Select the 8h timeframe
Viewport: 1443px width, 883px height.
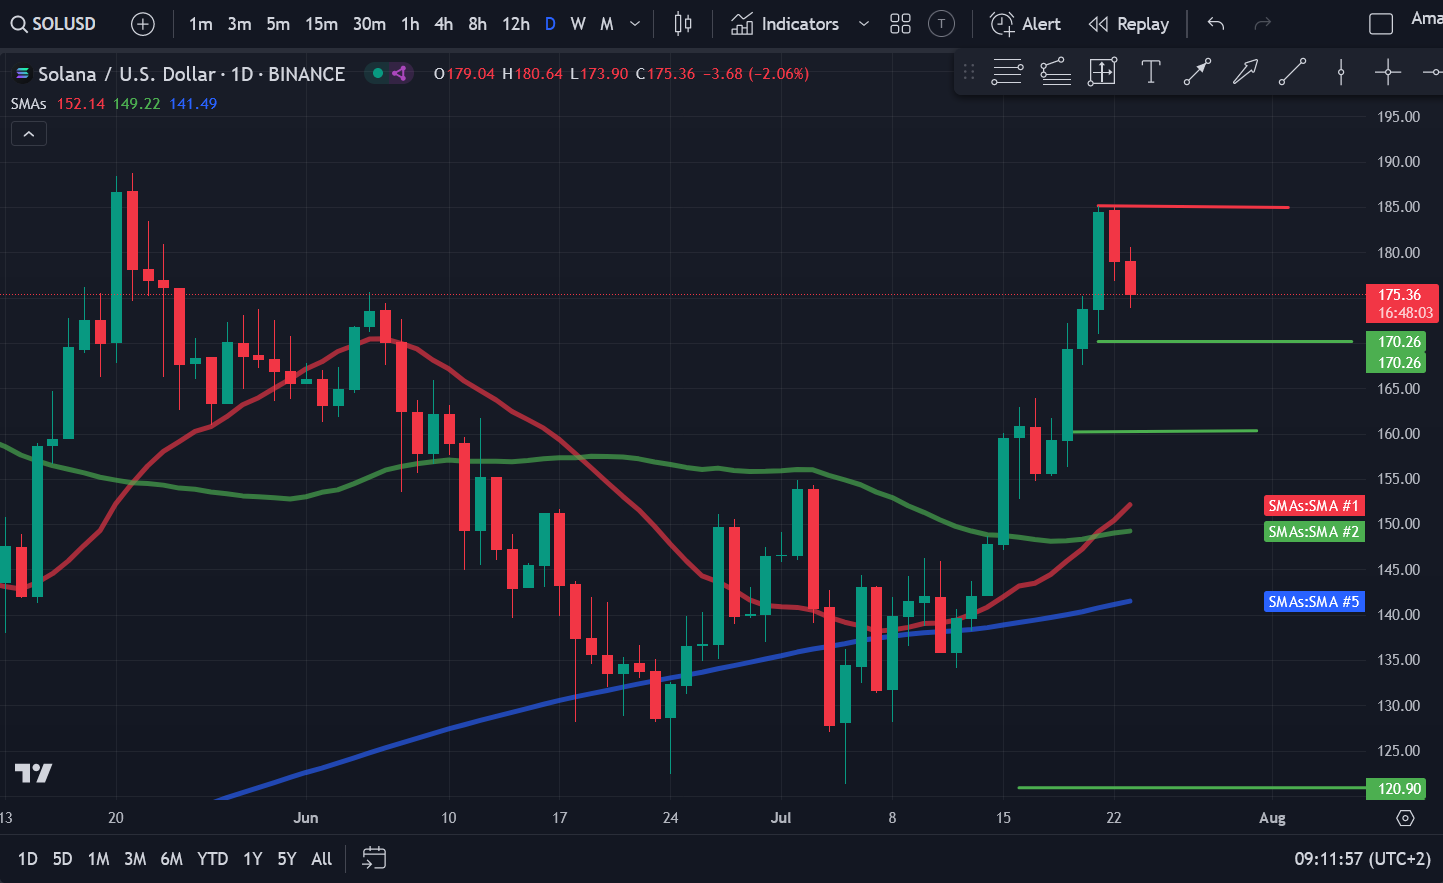pos(478,24)
